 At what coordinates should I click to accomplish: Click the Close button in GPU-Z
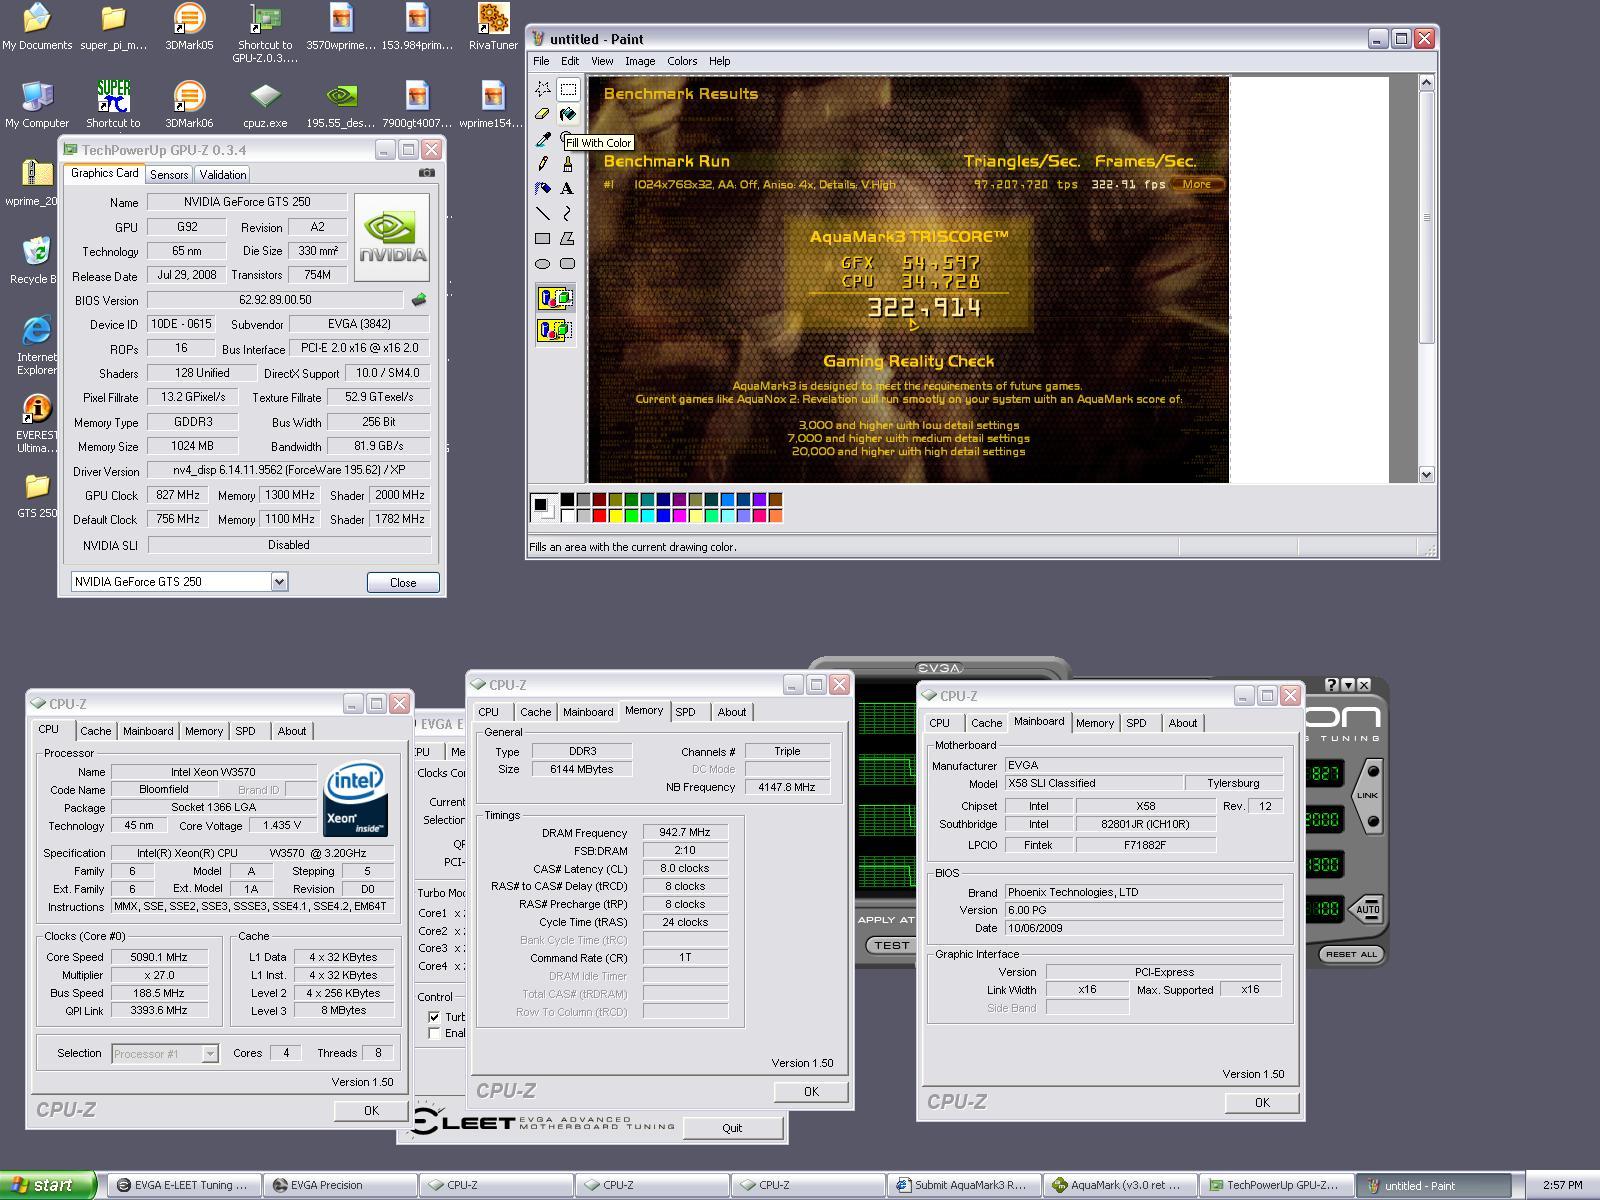pyautogui.click(x=403, y=582)
